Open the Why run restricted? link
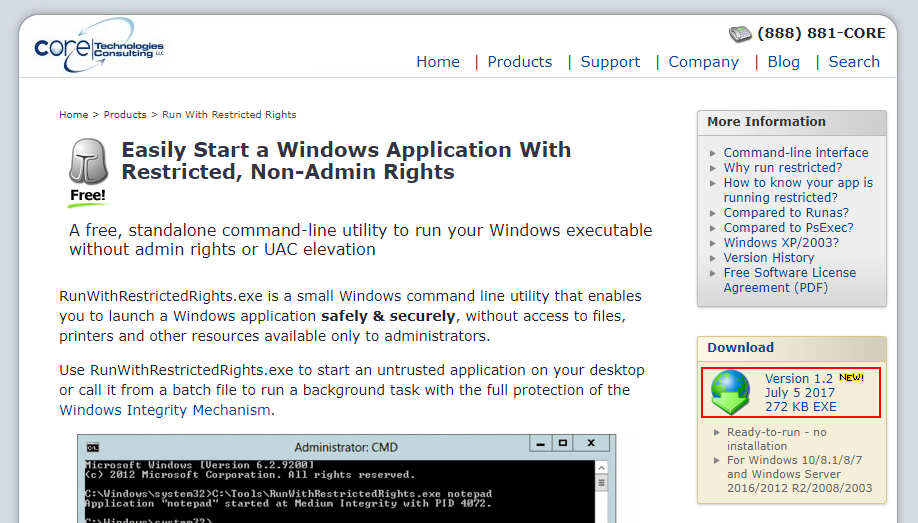 pos(783,168)
